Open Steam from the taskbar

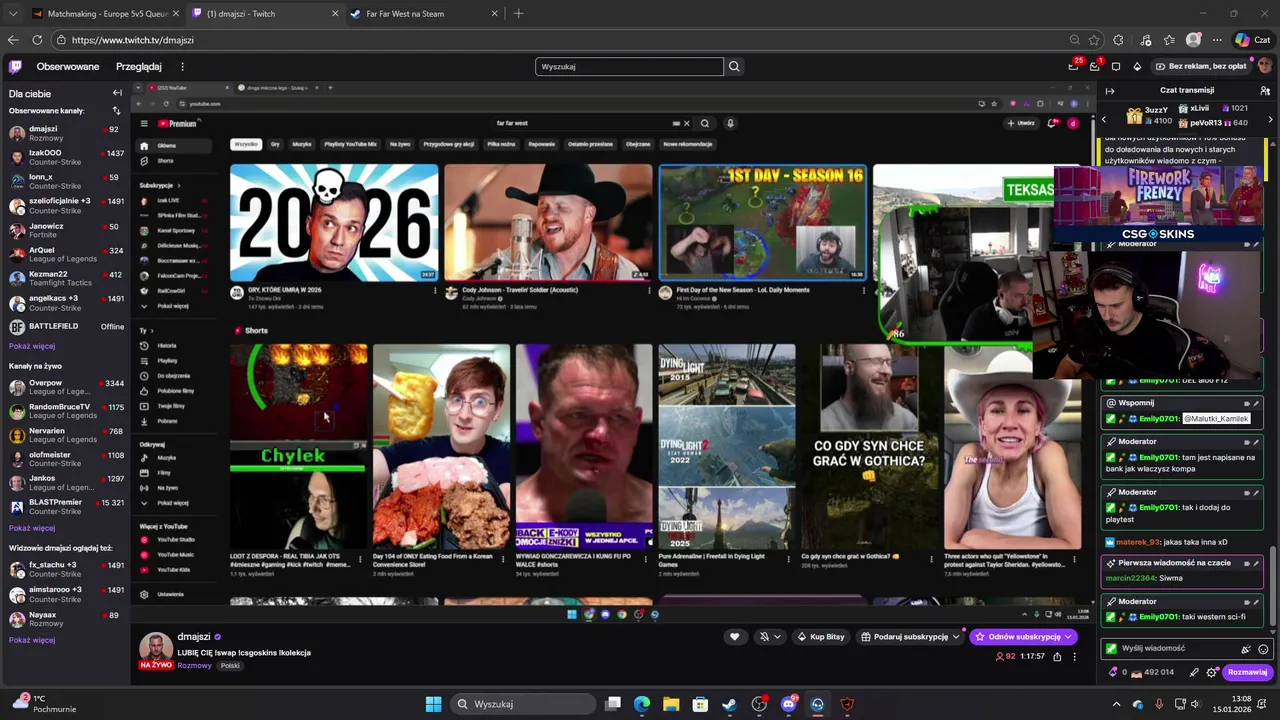pyautogui.click(x=729, y=704)
